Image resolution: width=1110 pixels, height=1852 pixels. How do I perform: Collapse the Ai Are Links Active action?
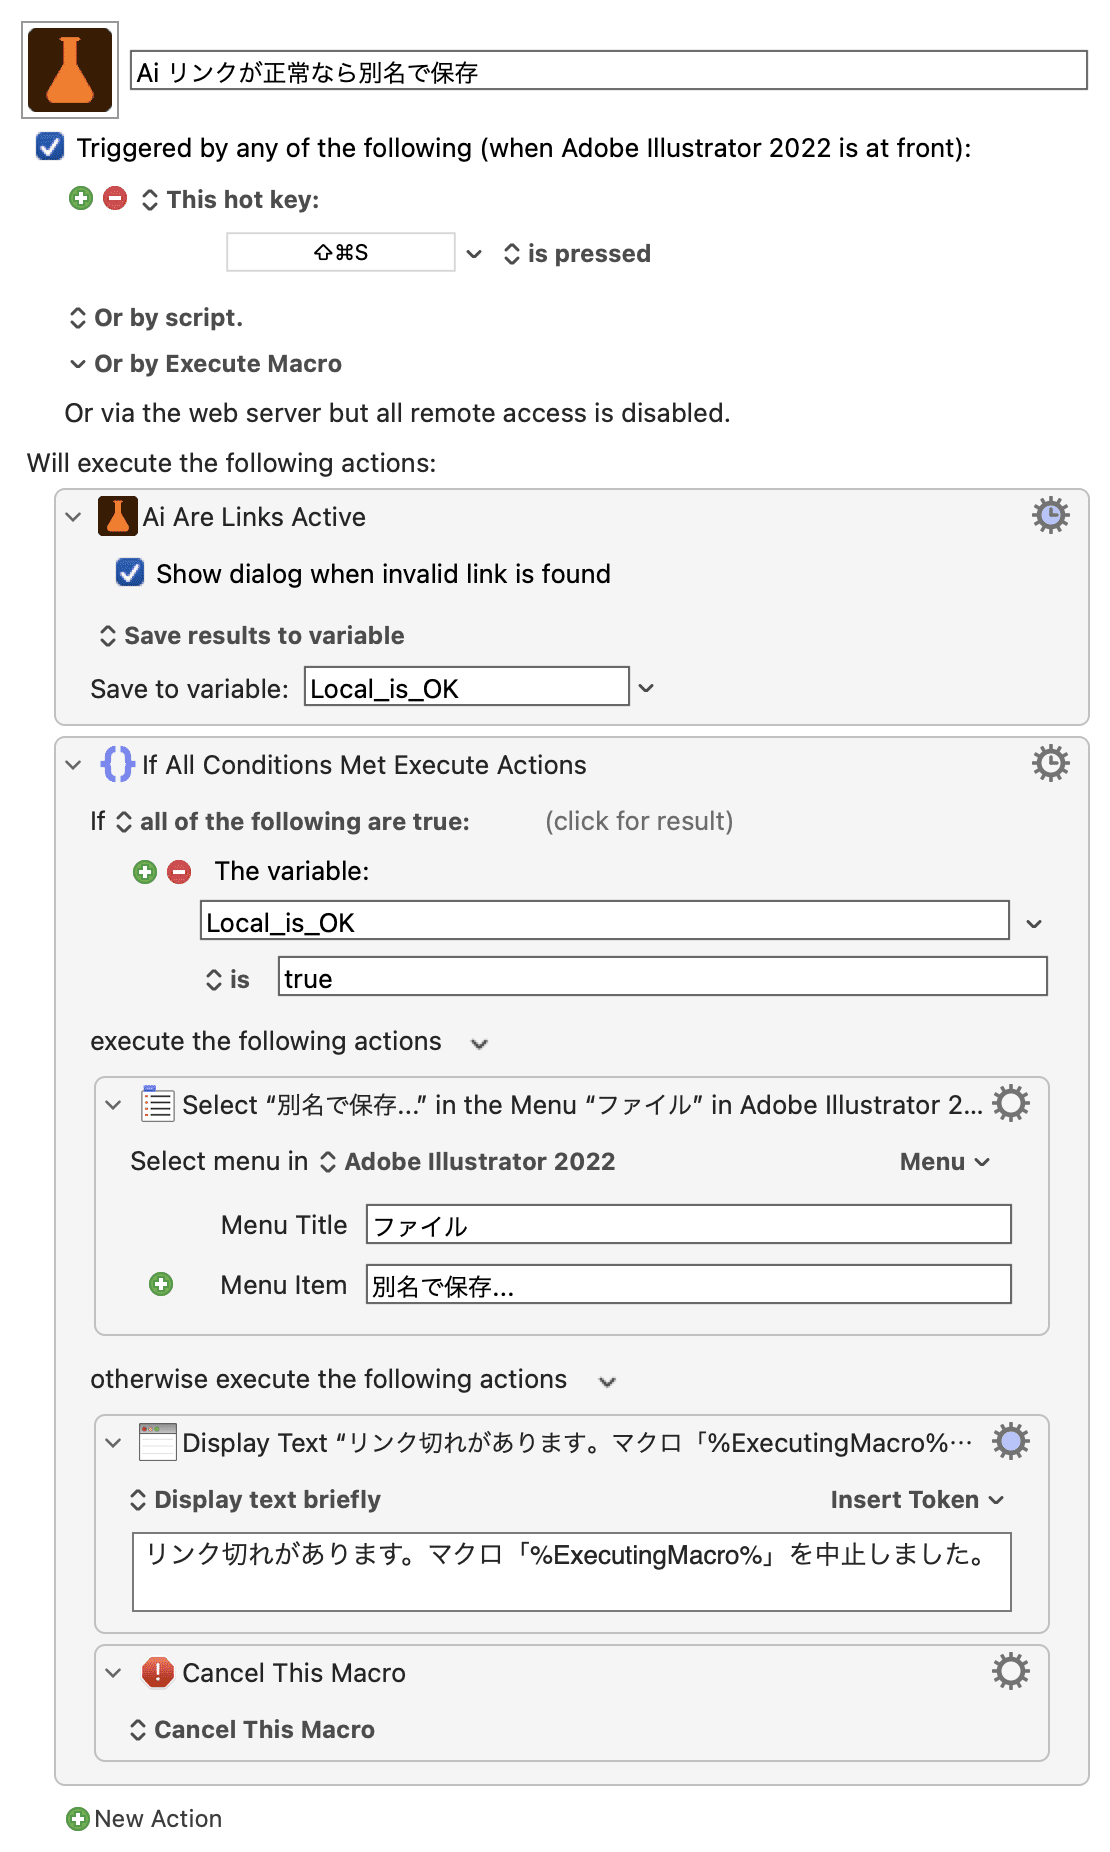(x=73, y=517)
